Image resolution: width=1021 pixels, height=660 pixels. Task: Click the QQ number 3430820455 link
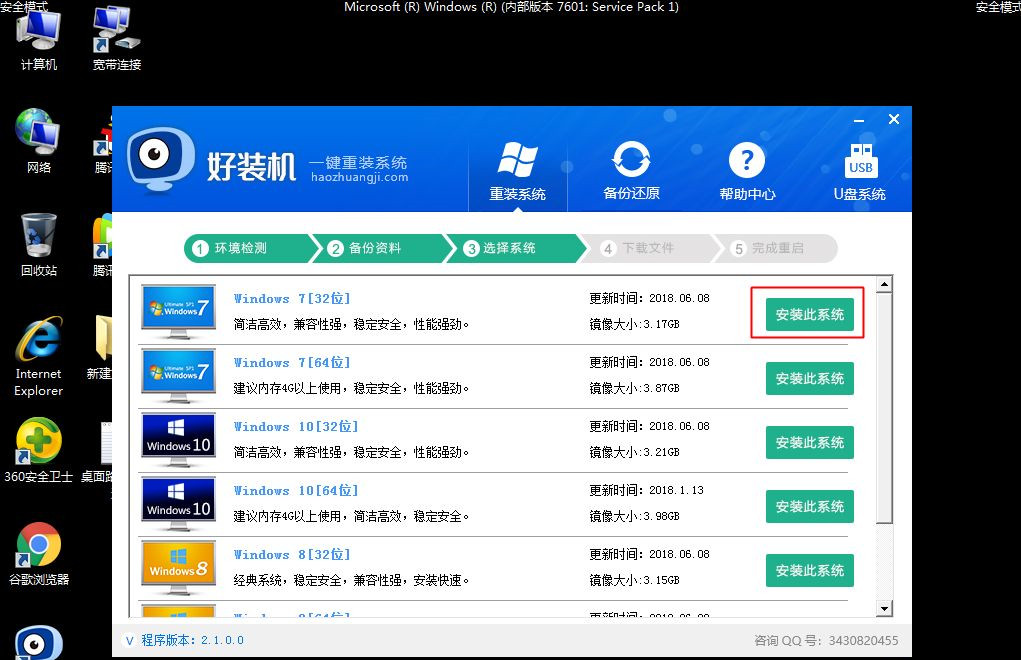click(865, 640)
